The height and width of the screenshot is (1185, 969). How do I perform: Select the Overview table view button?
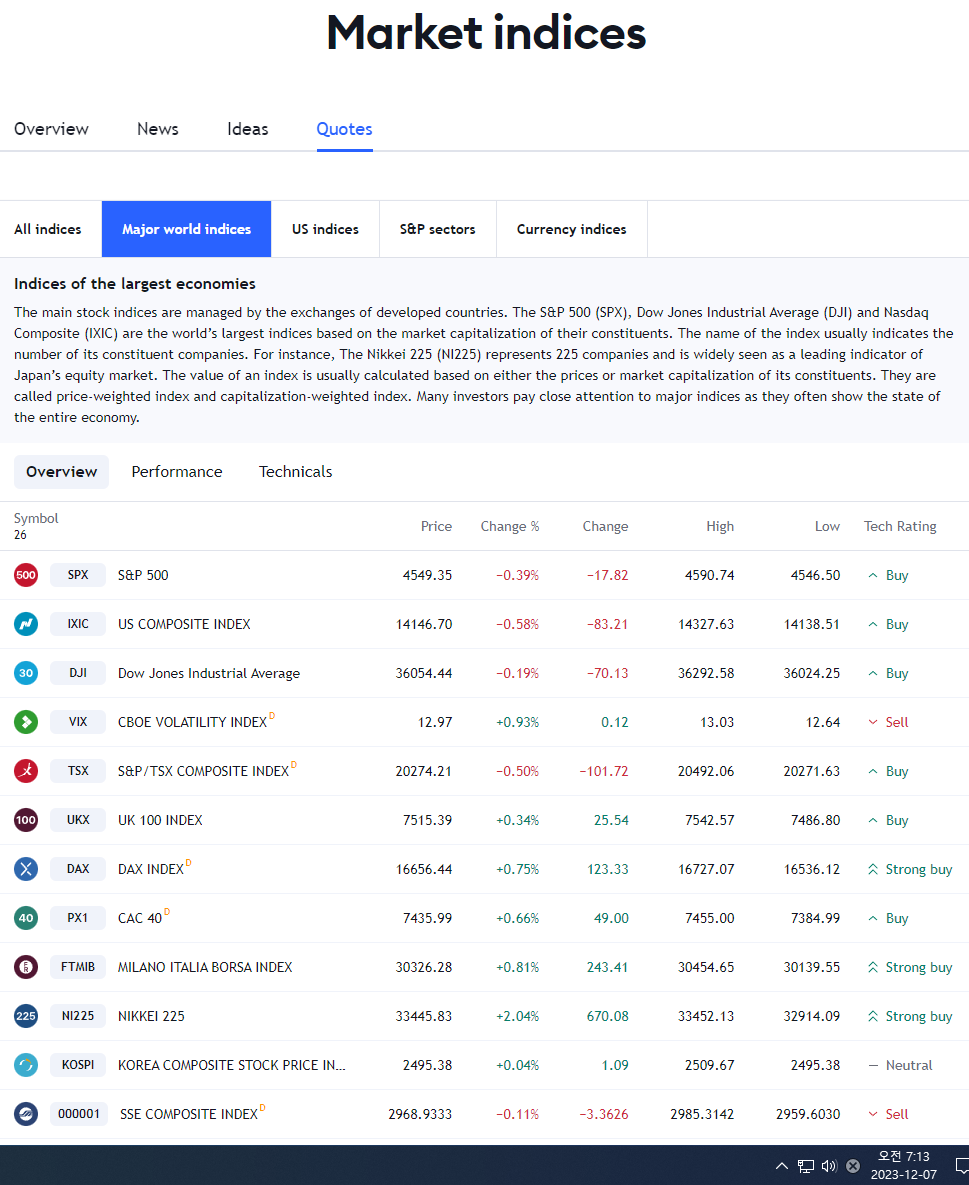coord(61,472)
